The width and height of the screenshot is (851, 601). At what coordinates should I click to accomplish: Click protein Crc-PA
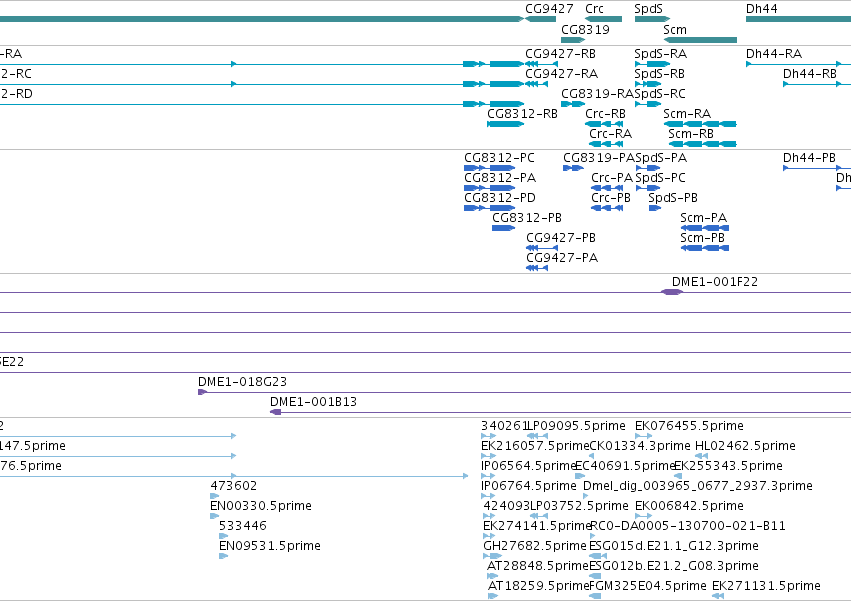[612, 178]
